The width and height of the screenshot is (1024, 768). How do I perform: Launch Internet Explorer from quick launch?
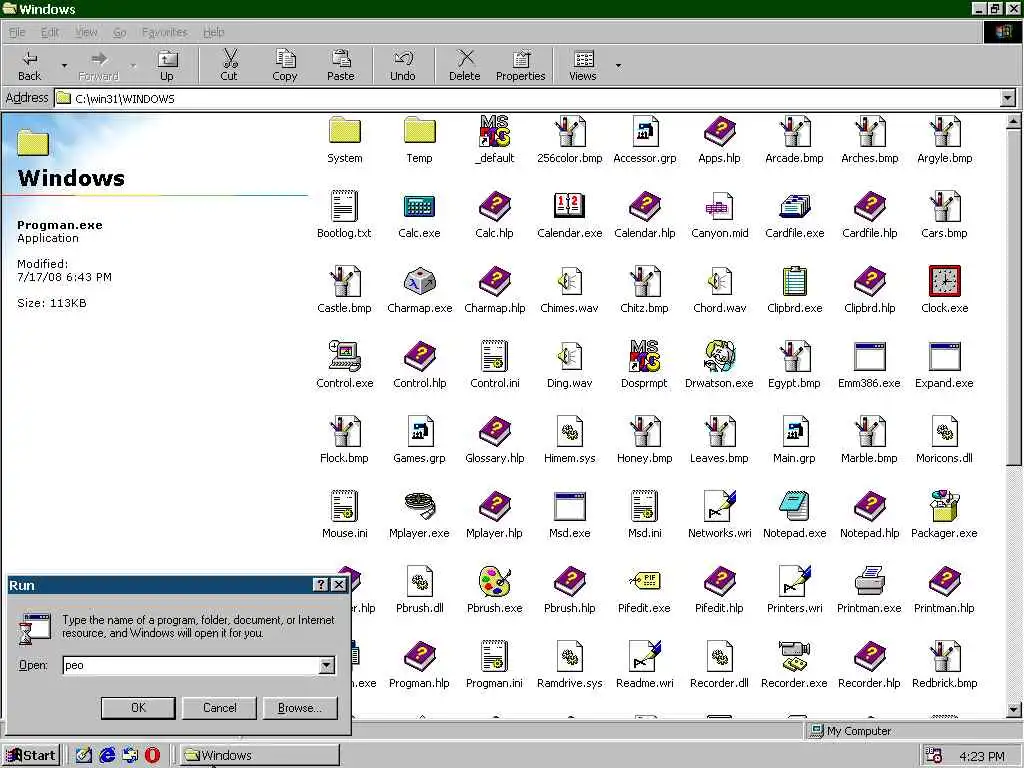pyautogui.click(x=107, y=755)
